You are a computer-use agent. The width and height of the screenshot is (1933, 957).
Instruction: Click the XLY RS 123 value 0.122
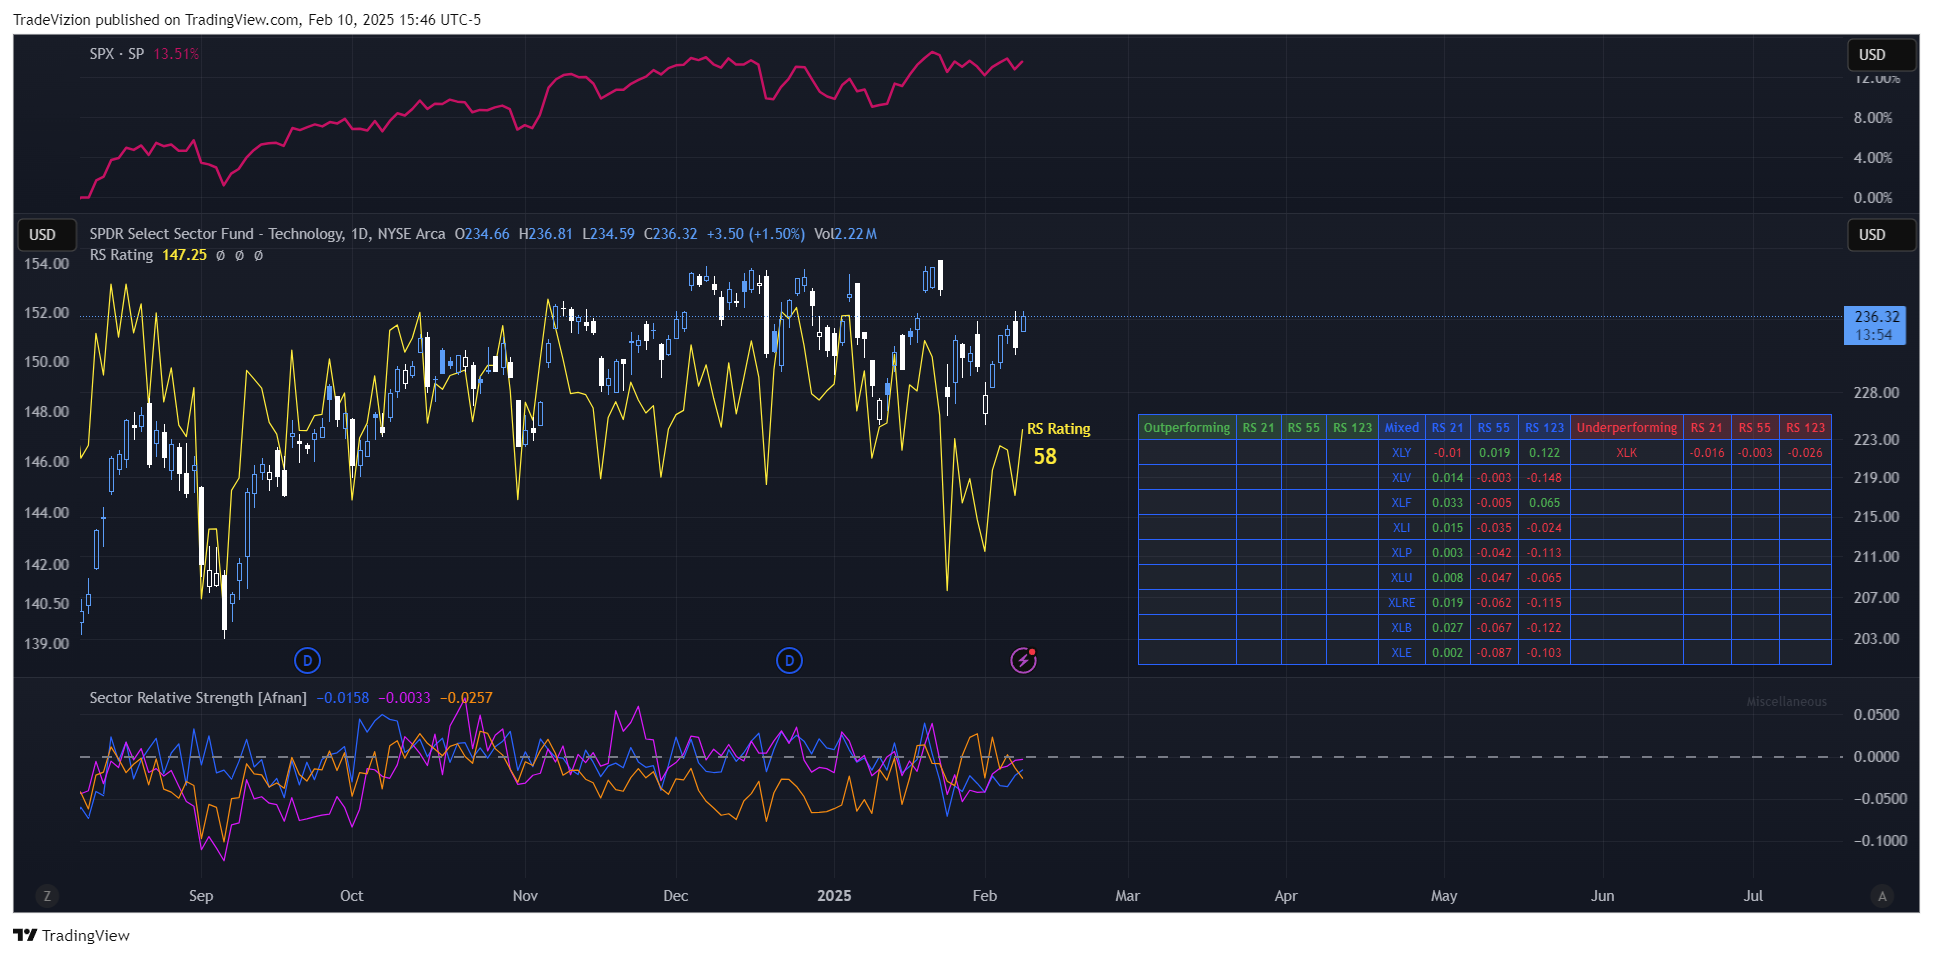tap(1545, 453)
